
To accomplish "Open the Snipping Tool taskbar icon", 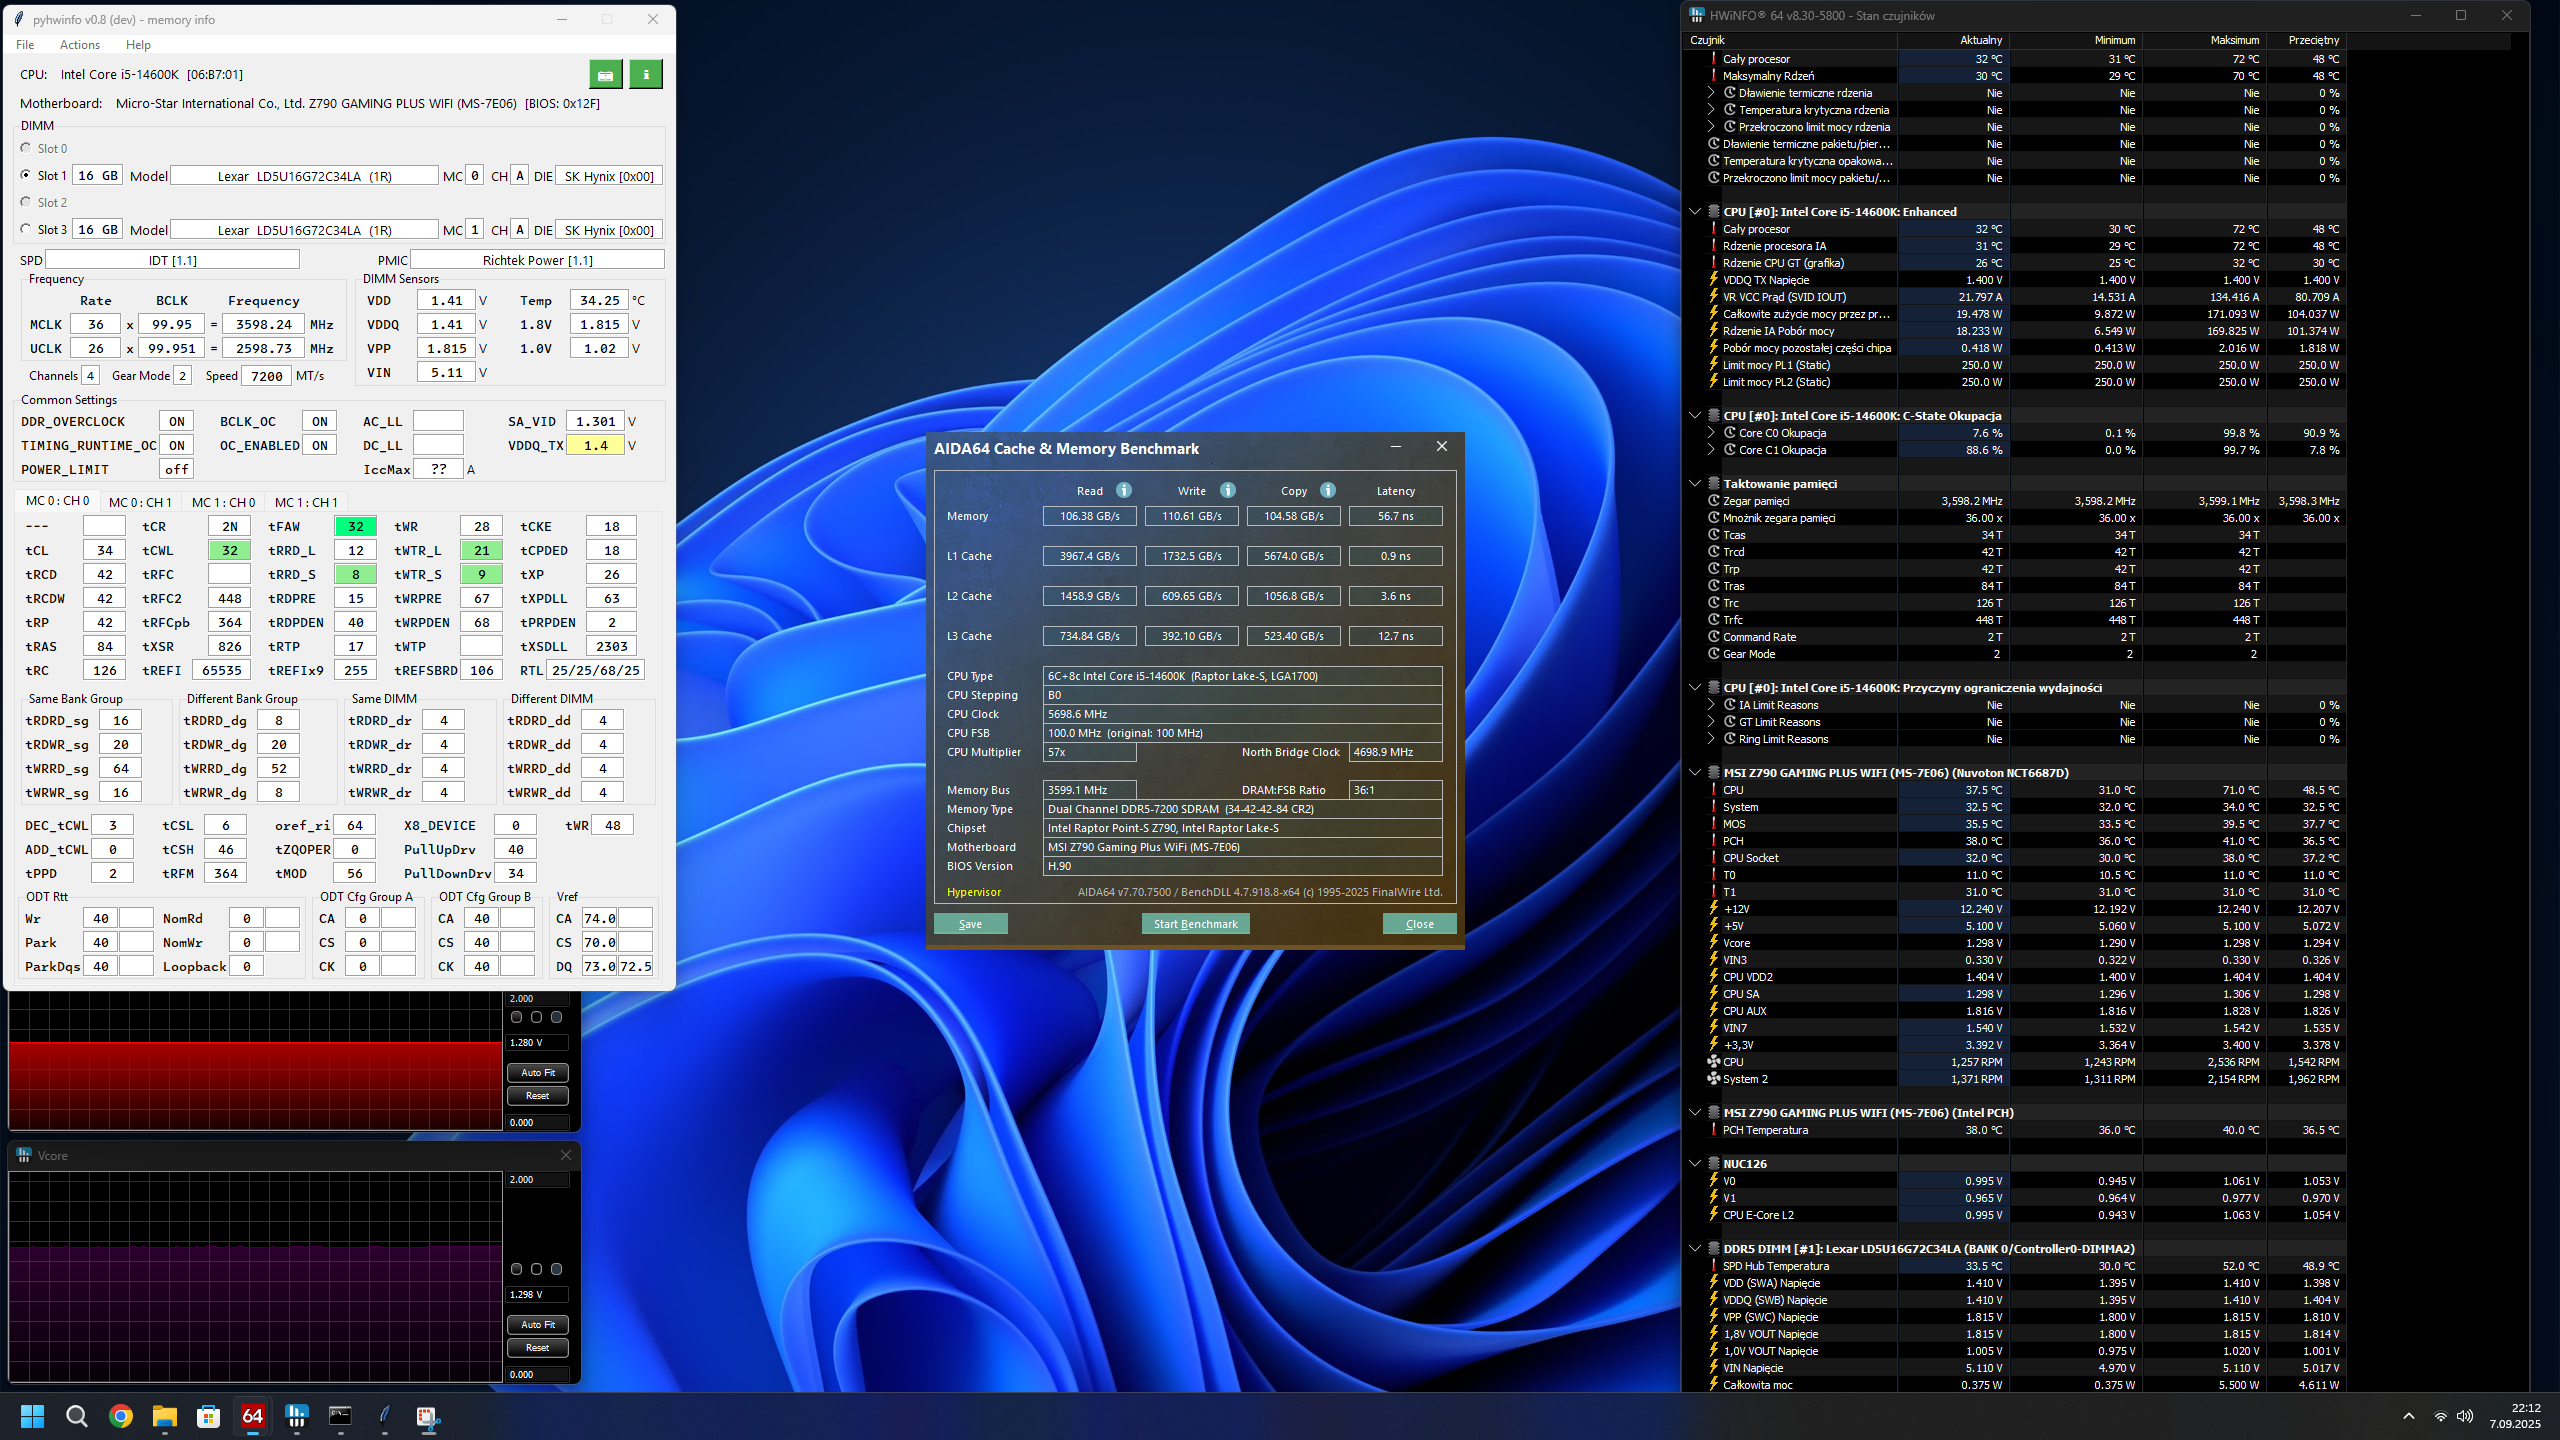I will point(428,1416).
